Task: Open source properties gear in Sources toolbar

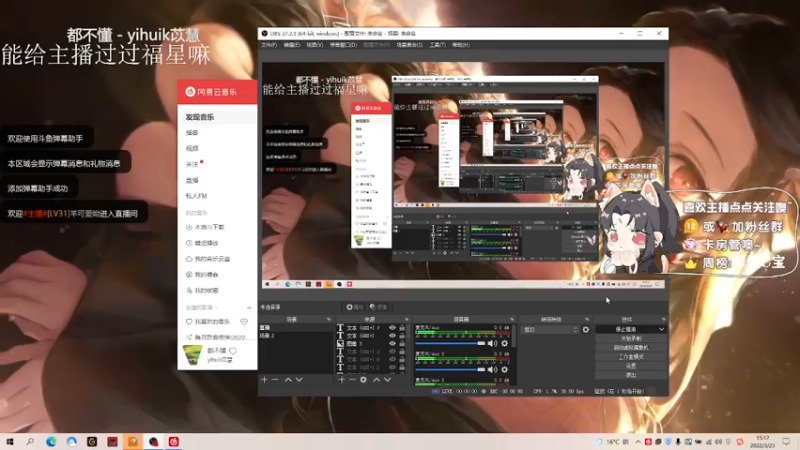Action: tap(363, 380)
